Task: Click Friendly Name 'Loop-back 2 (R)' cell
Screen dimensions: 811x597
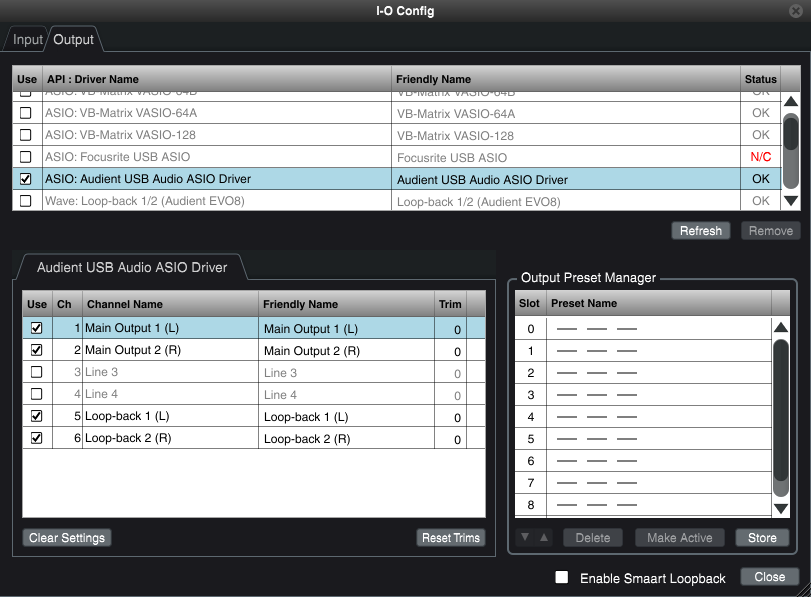Action: tap(346, 439)
